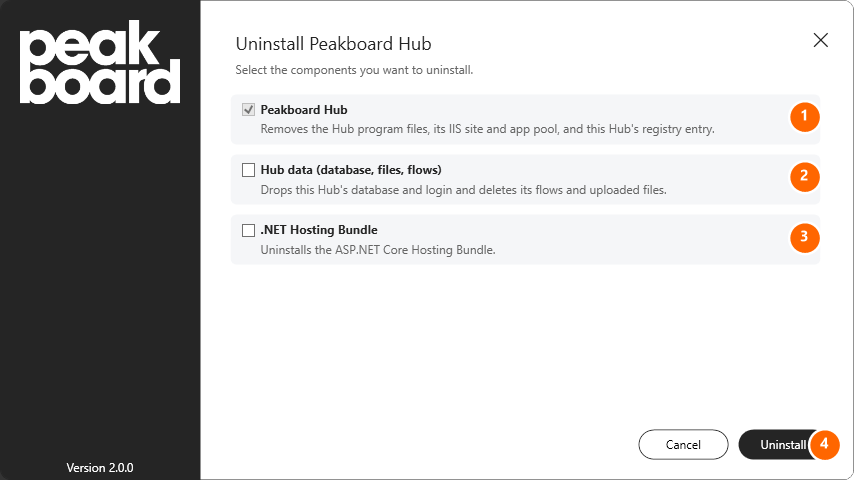
Task: Click the Version 2.0.0 text
Action: pyautogui.click(x=100, y=467)
